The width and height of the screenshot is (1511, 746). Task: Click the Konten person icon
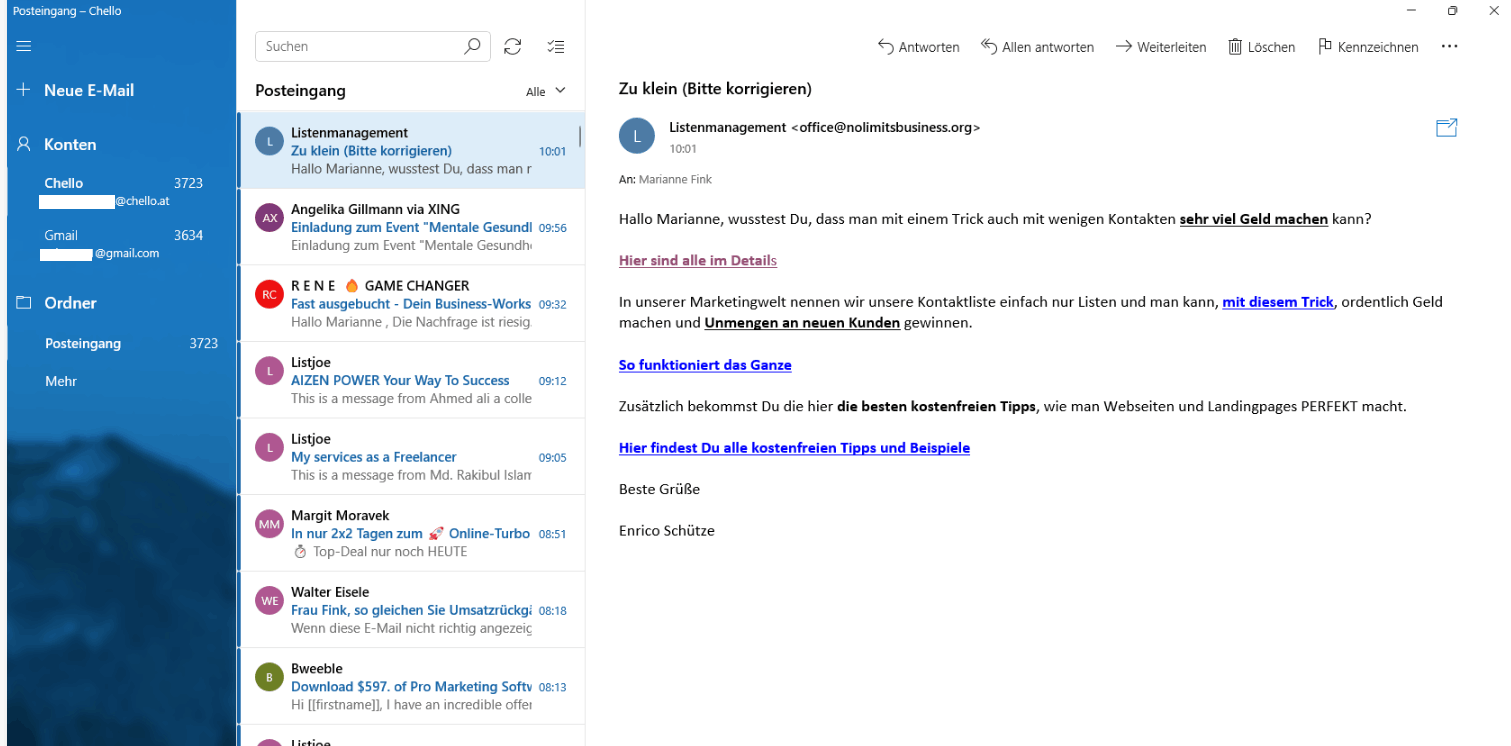point(24,144)
